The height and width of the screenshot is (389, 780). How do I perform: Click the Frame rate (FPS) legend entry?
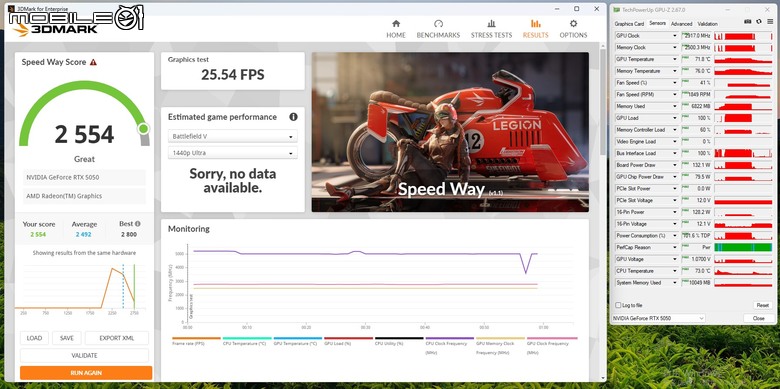196,341
